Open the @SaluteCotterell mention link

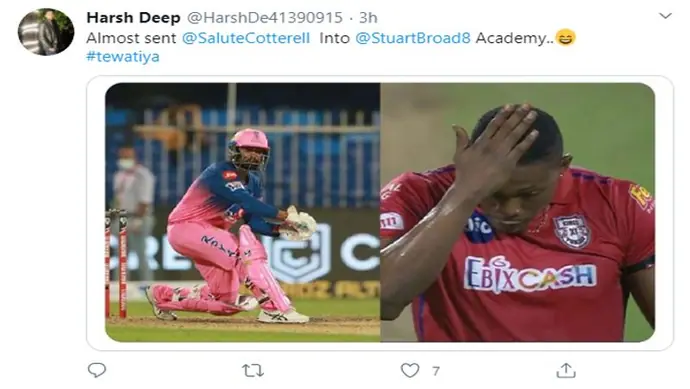246,38
